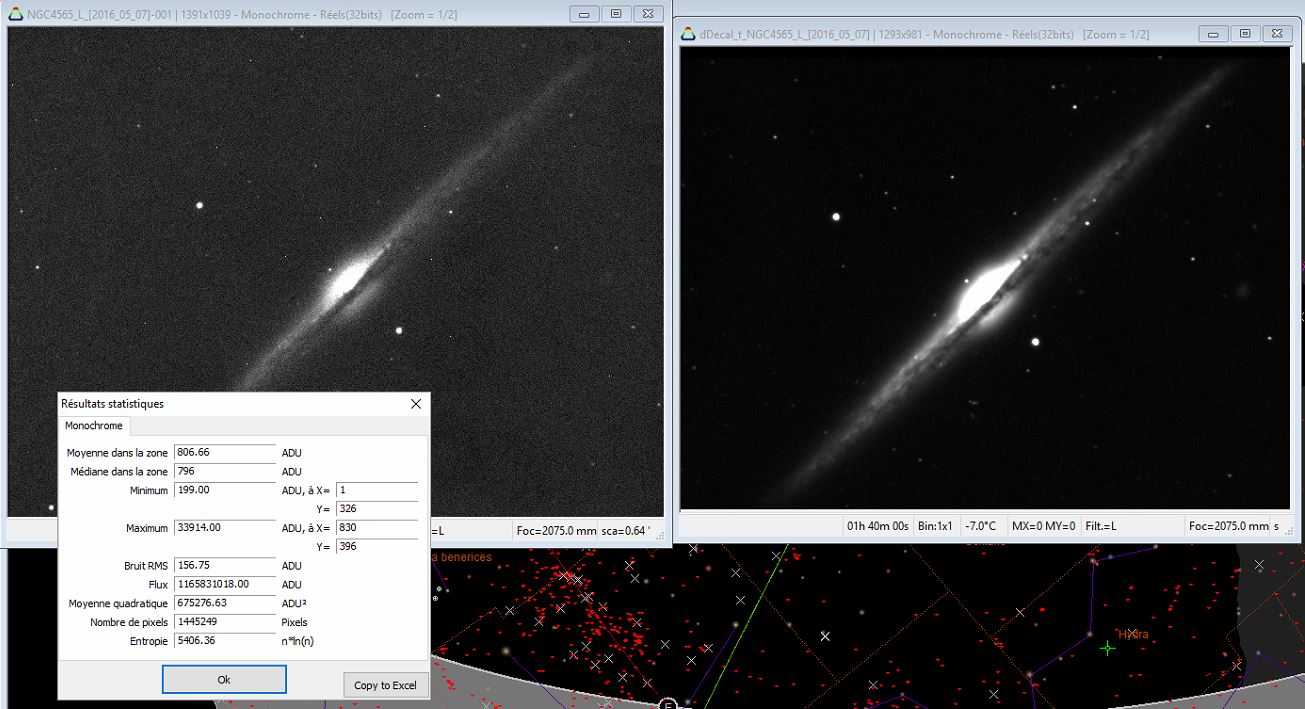This screenshot has width=1305, height=709.
Task: Click the Moyenne dans la zone field
Action: pos(224,452)
